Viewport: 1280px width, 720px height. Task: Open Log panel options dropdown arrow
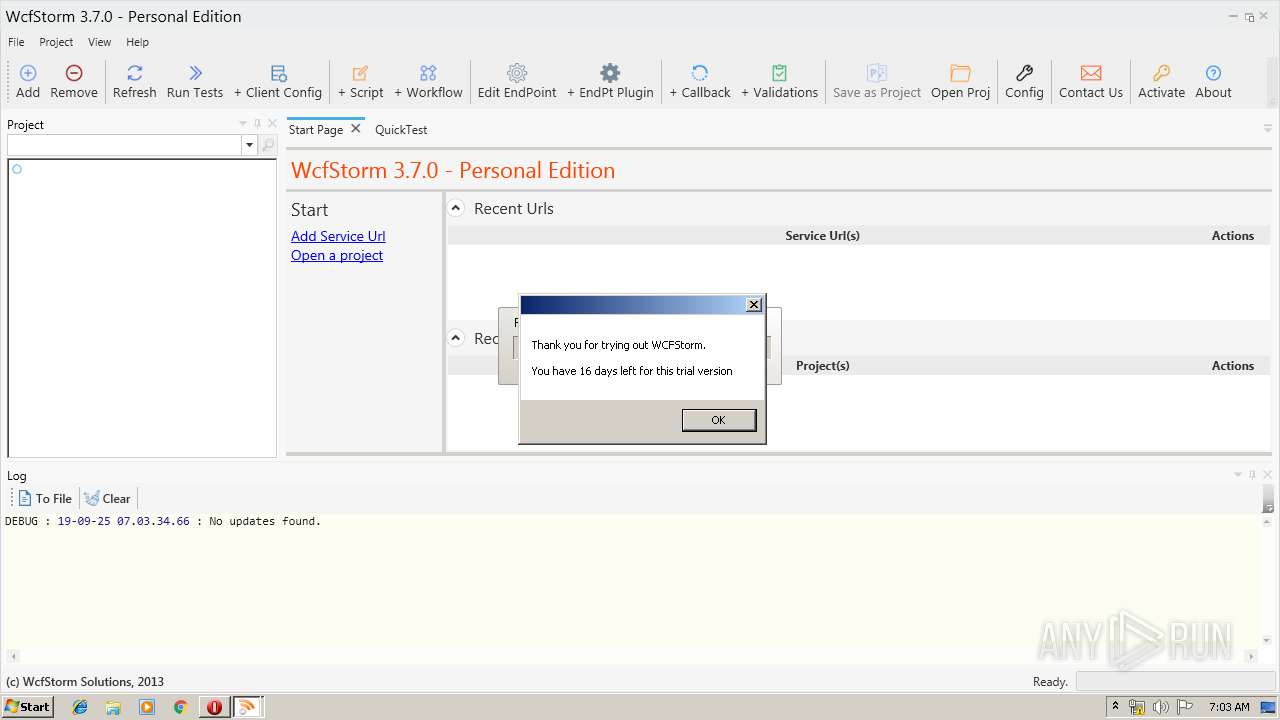[1238, 475]
